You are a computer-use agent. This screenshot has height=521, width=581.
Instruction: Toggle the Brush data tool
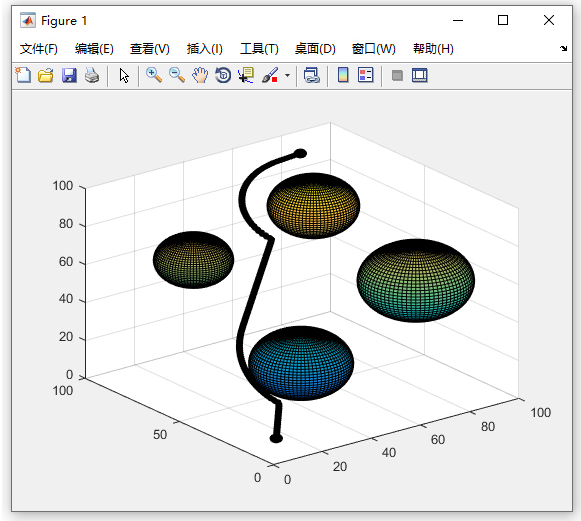click(270, 75)
